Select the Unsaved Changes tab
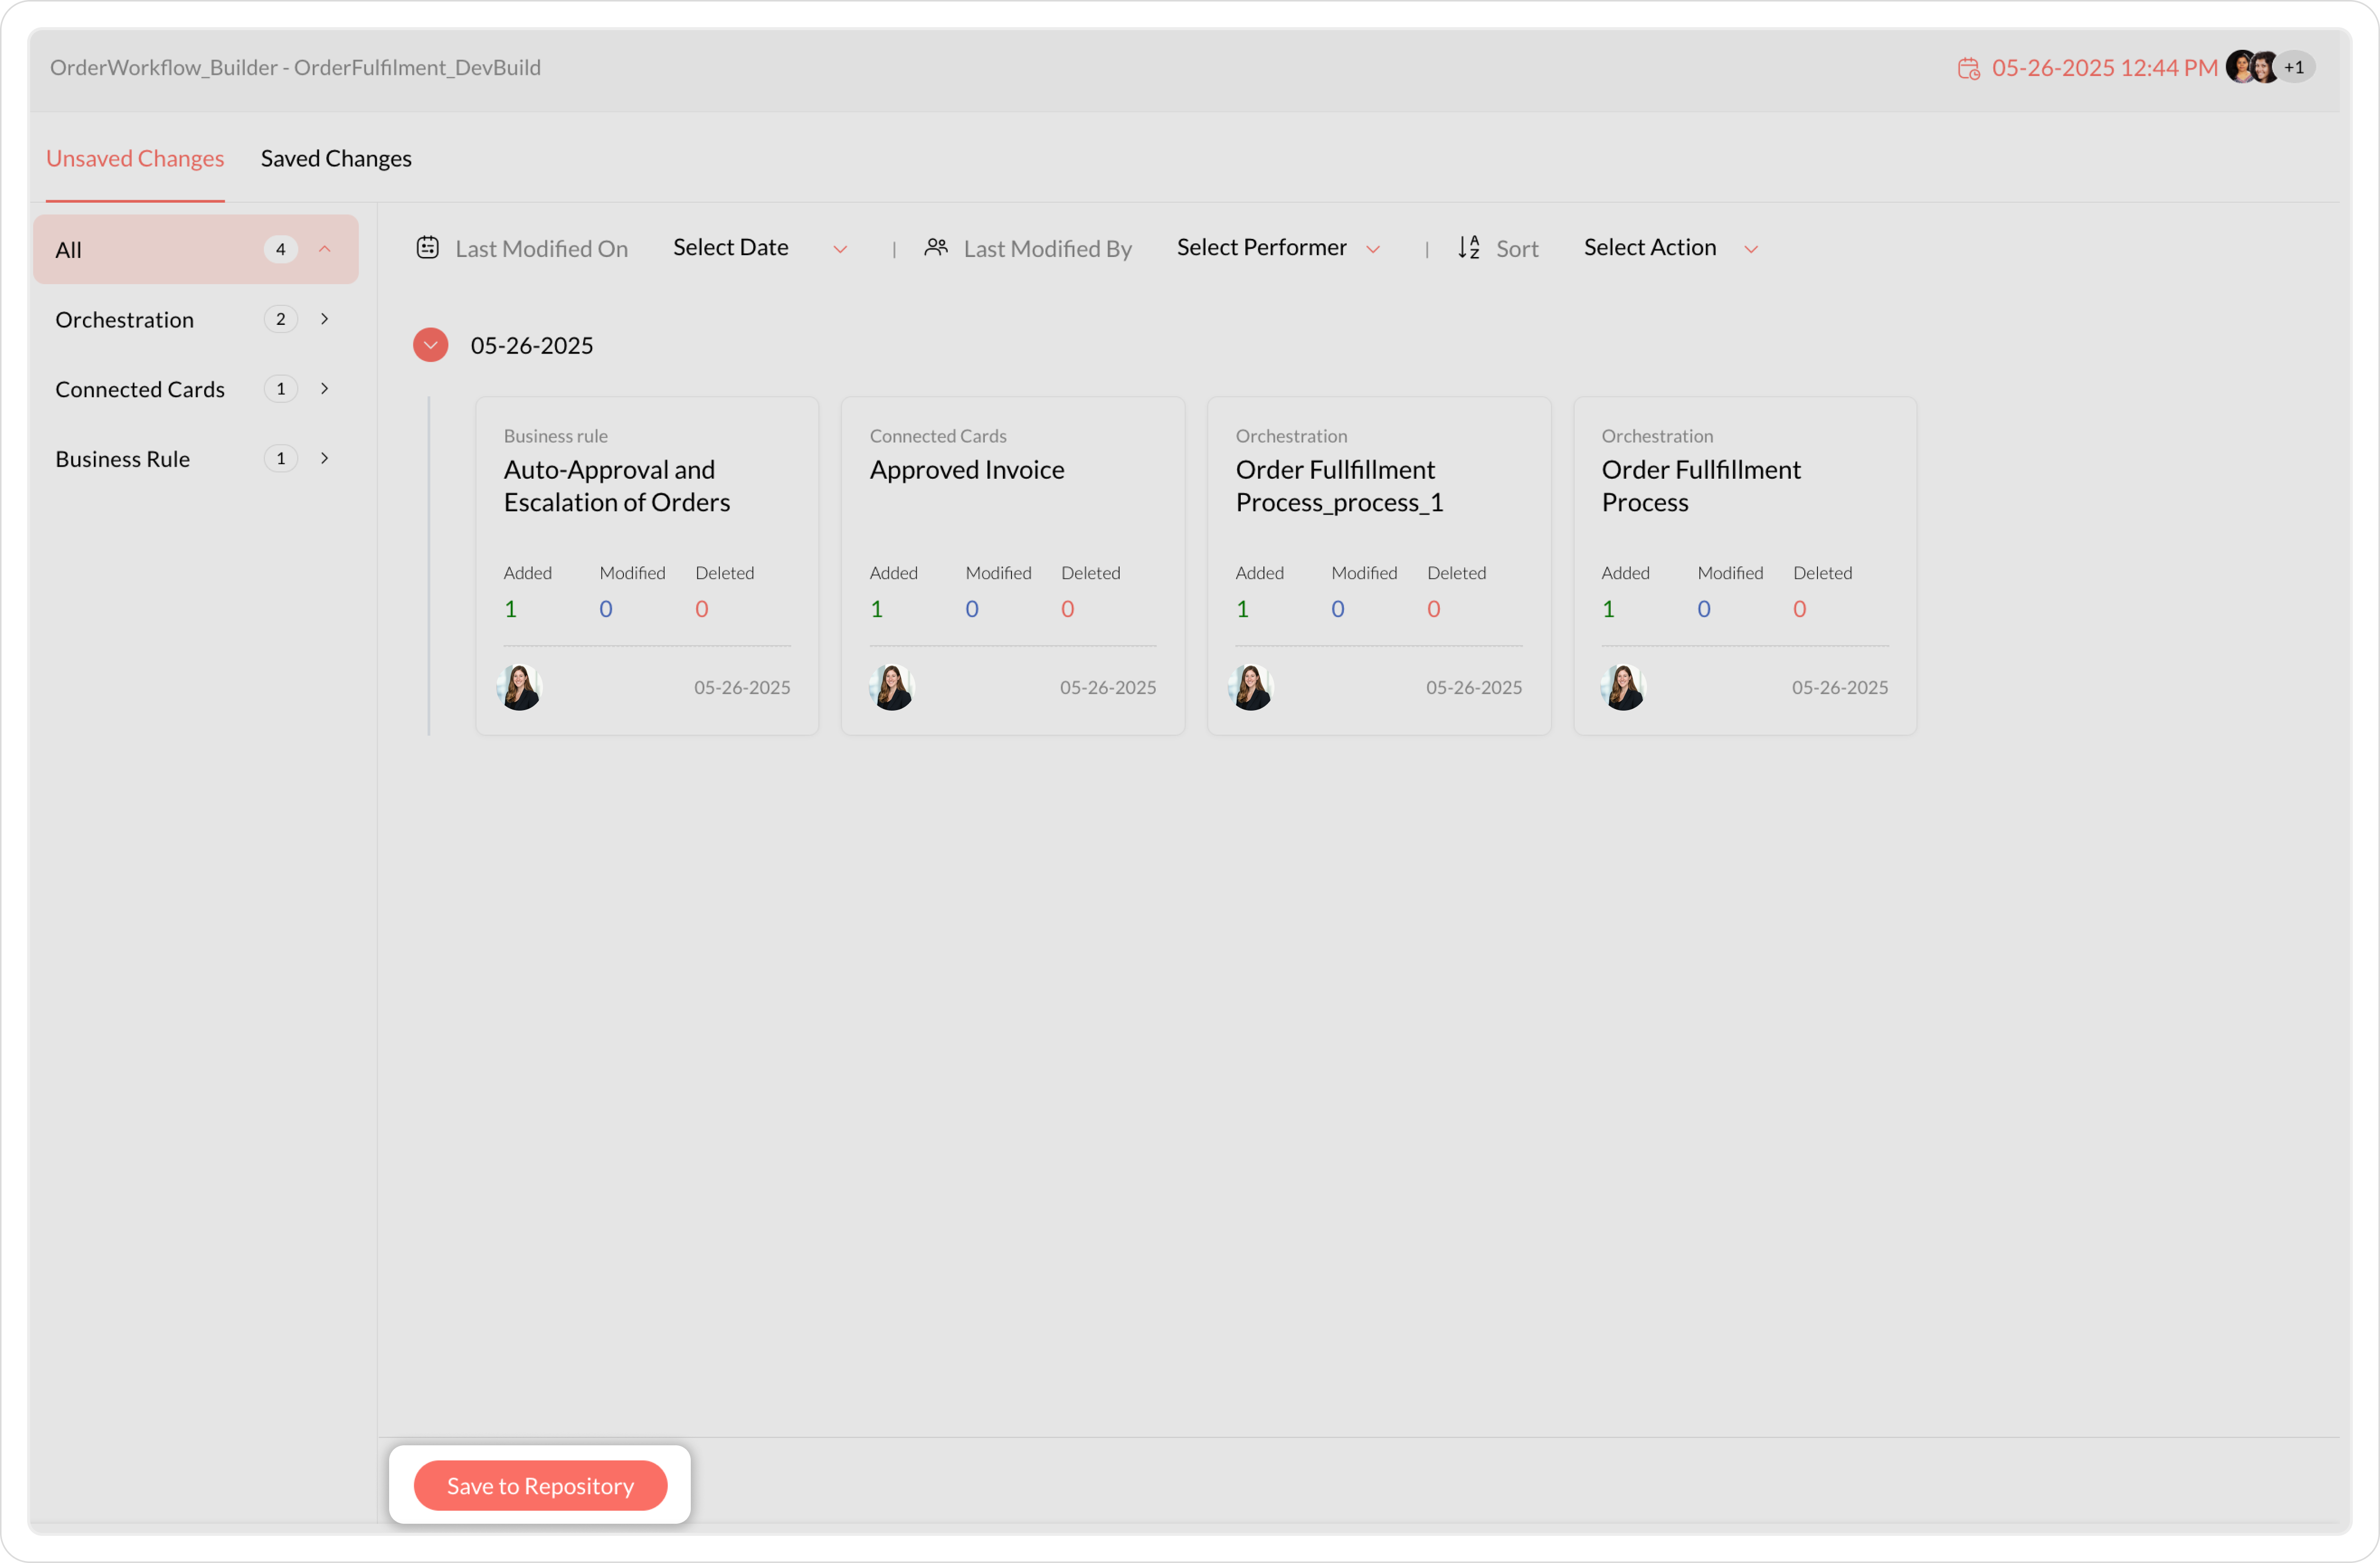2380x1563 pixels. [135, 158]
